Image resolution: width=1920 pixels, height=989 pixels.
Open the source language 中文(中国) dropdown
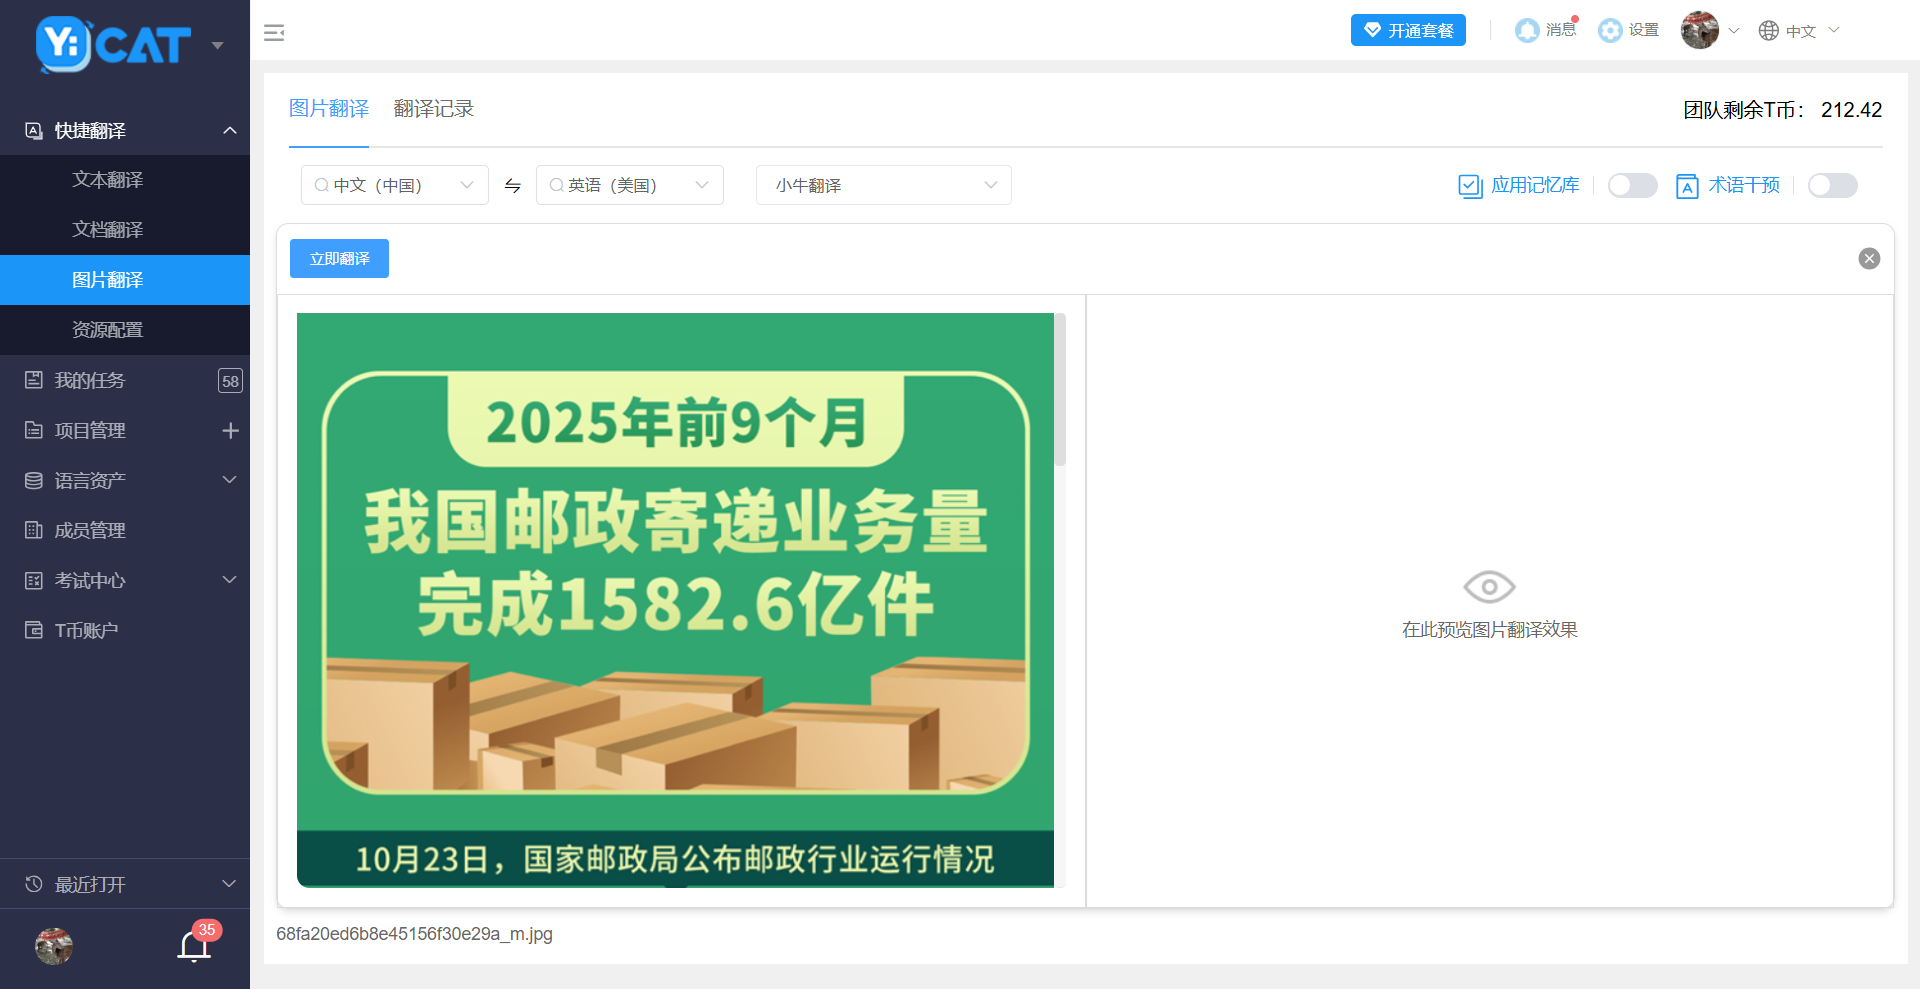coord(394,186)
